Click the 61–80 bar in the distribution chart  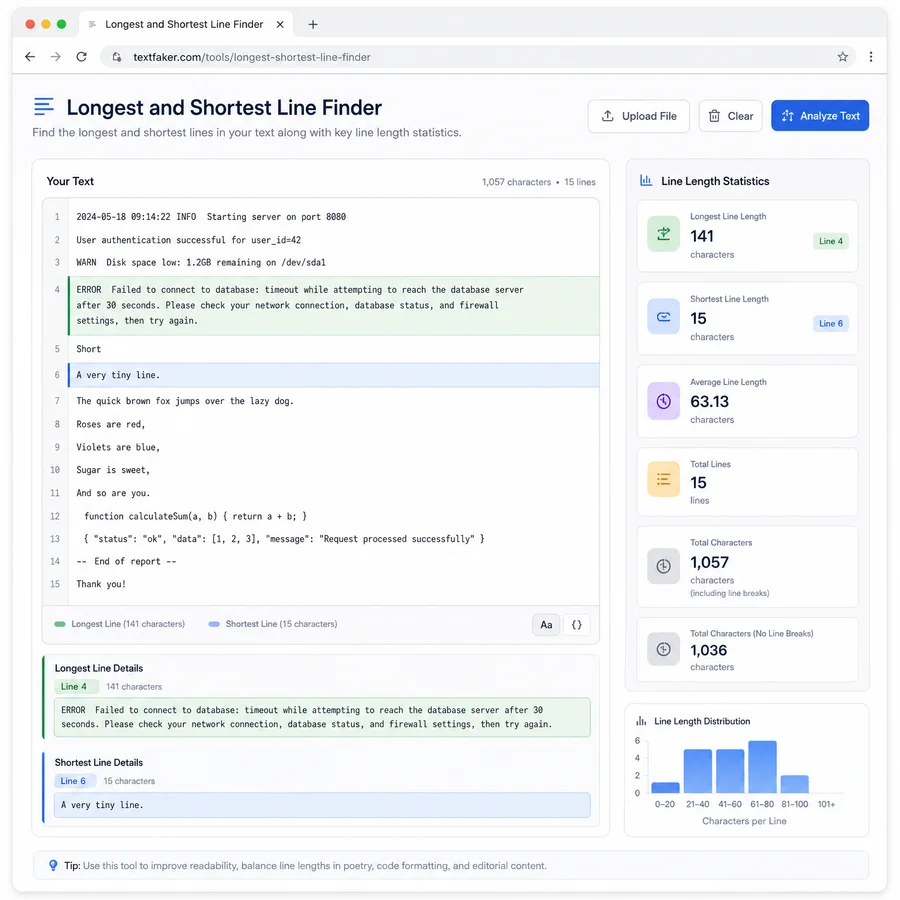click(x=762, y=767)
